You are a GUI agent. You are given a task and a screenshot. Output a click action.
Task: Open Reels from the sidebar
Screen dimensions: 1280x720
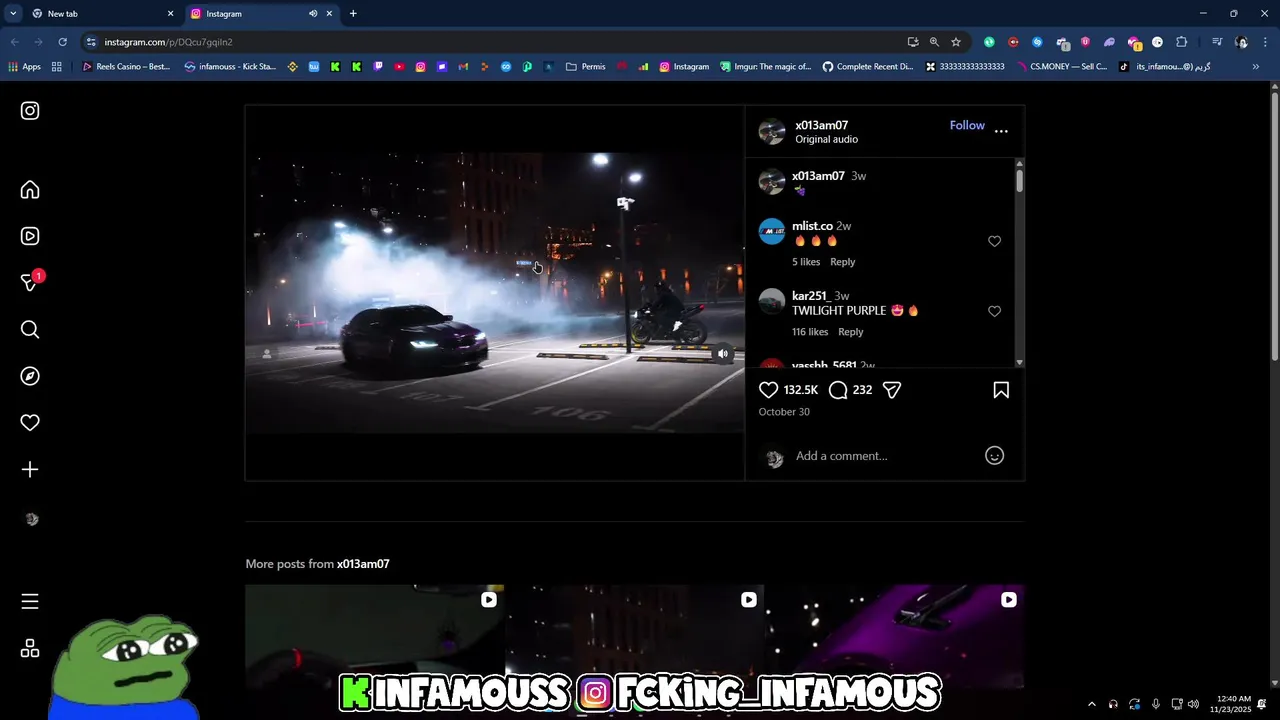click(30, 236)
